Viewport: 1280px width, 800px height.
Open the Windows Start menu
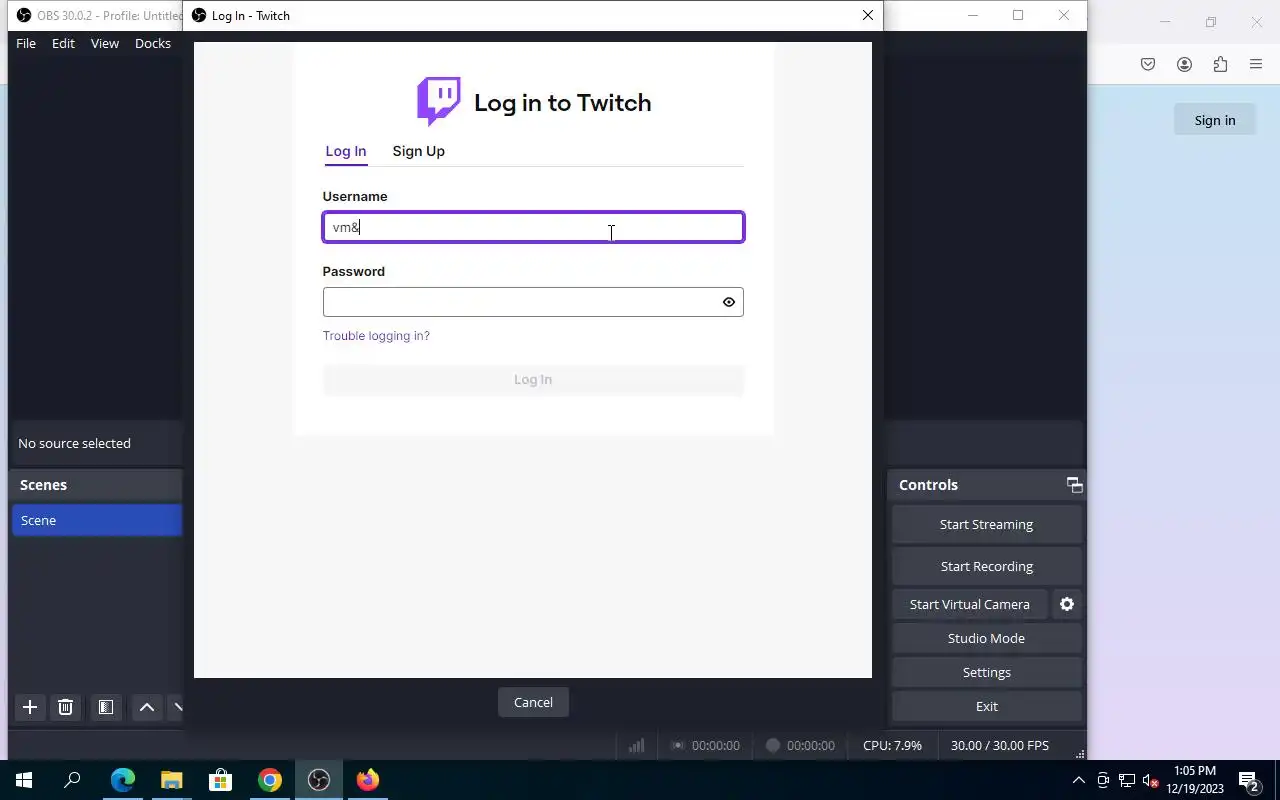click(x=24, y=780)
